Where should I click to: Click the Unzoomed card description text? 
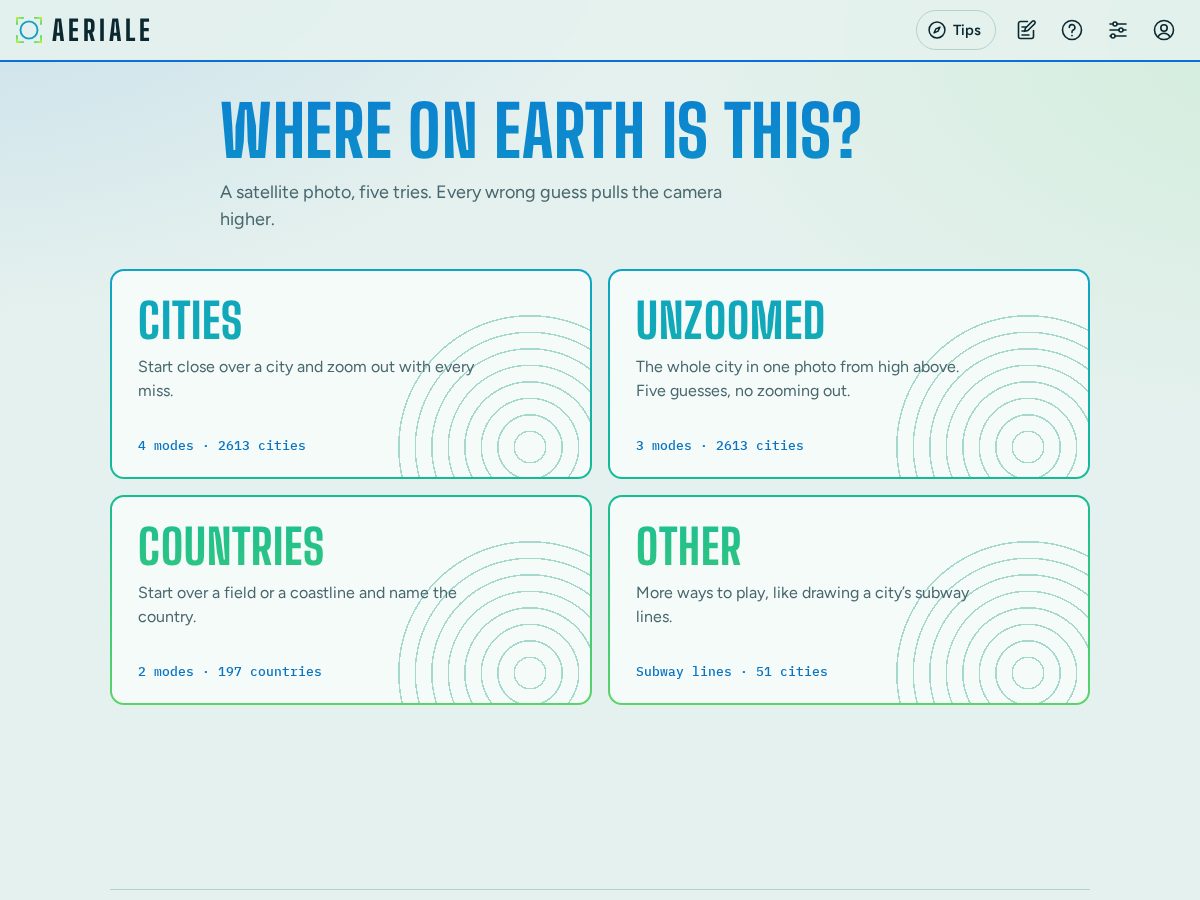coord(798,379)
